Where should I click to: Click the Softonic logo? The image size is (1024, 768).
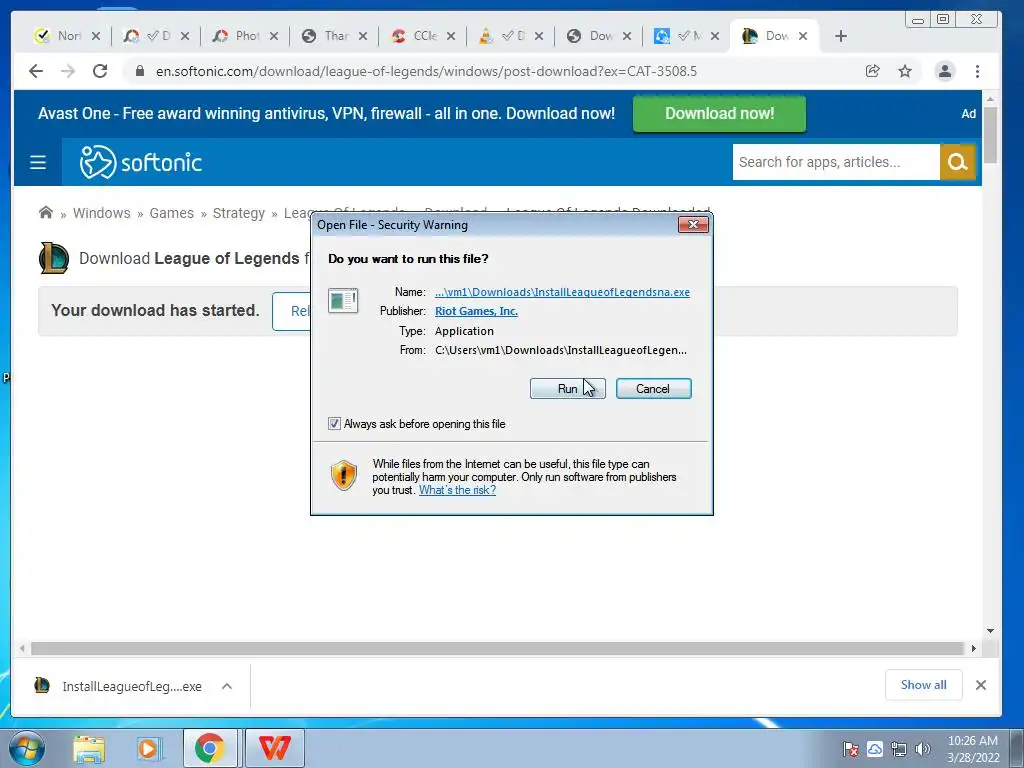(140, 162)
